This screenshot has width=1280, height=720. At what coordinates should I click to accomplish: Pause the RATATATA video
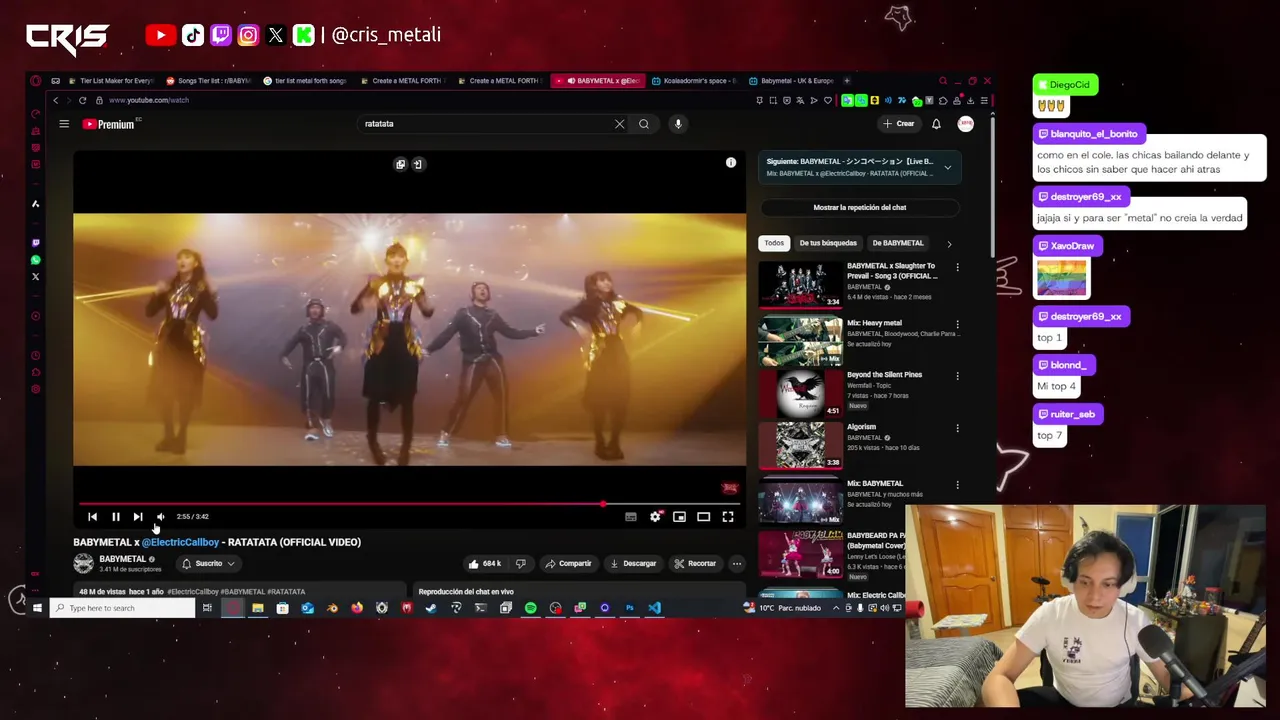click(115, 517)
